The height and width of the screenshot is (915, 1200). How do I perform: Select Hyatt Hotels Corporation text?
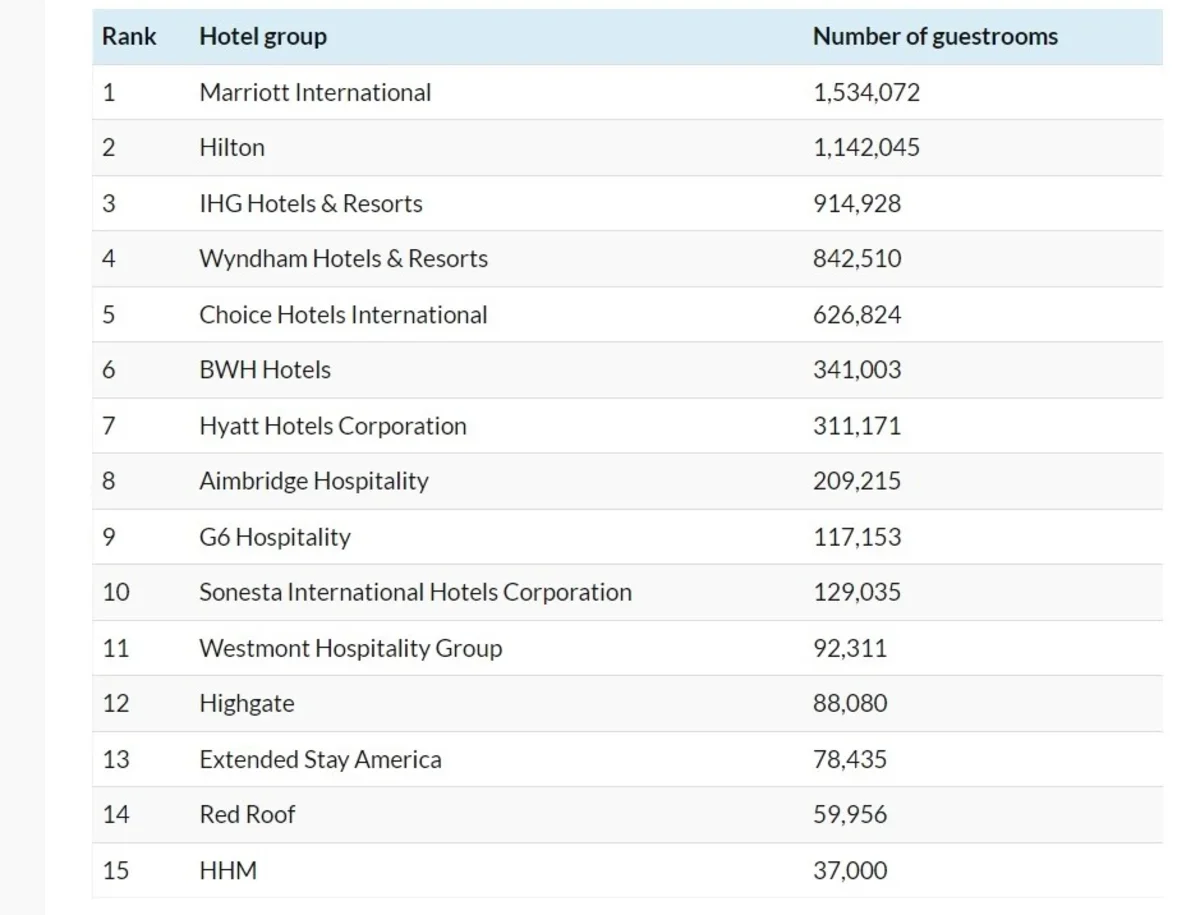click(x=332, y=426)
